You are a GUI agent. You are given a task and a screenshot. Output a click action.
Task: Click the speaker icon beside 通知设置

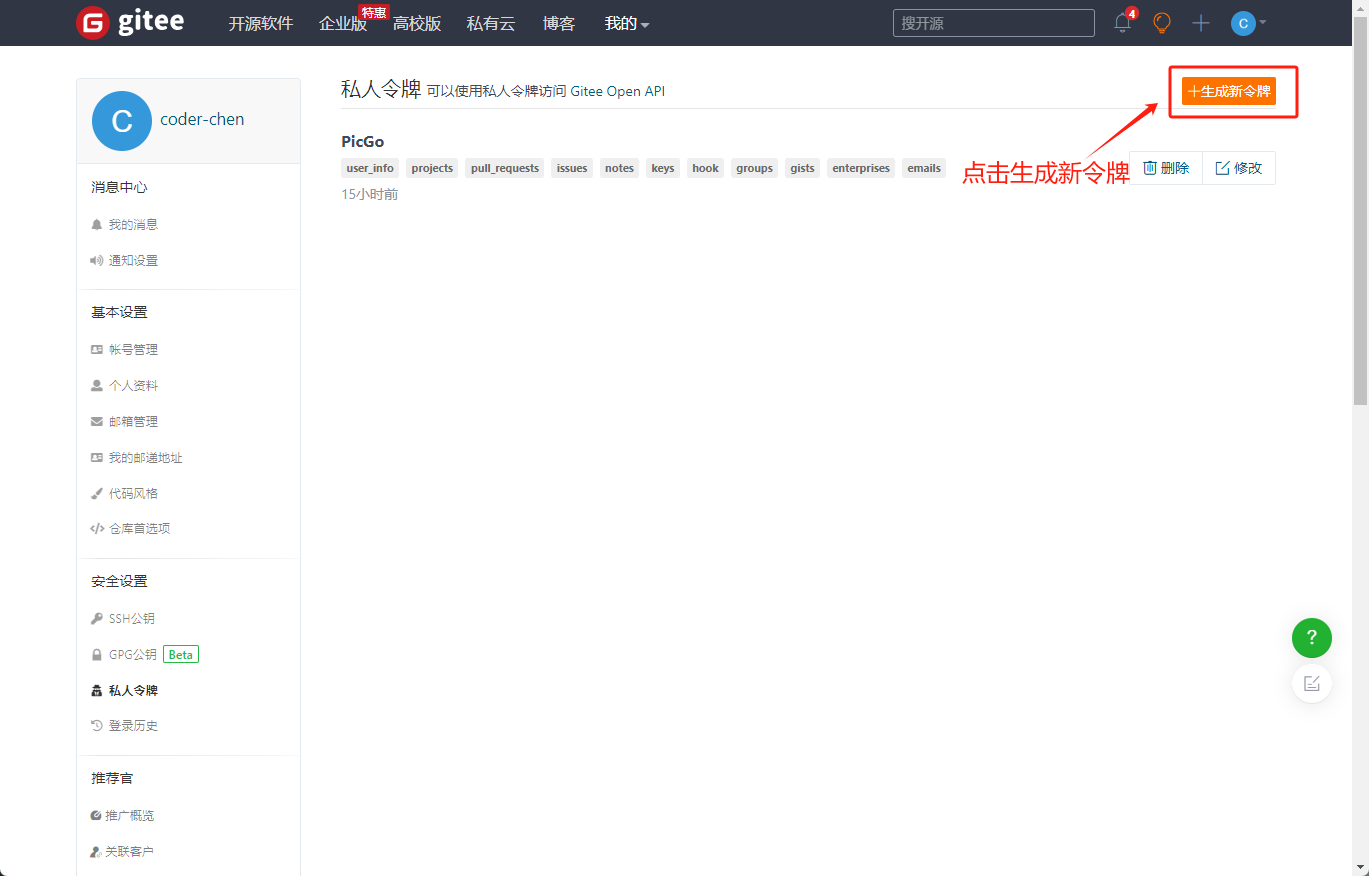[96, 261]
